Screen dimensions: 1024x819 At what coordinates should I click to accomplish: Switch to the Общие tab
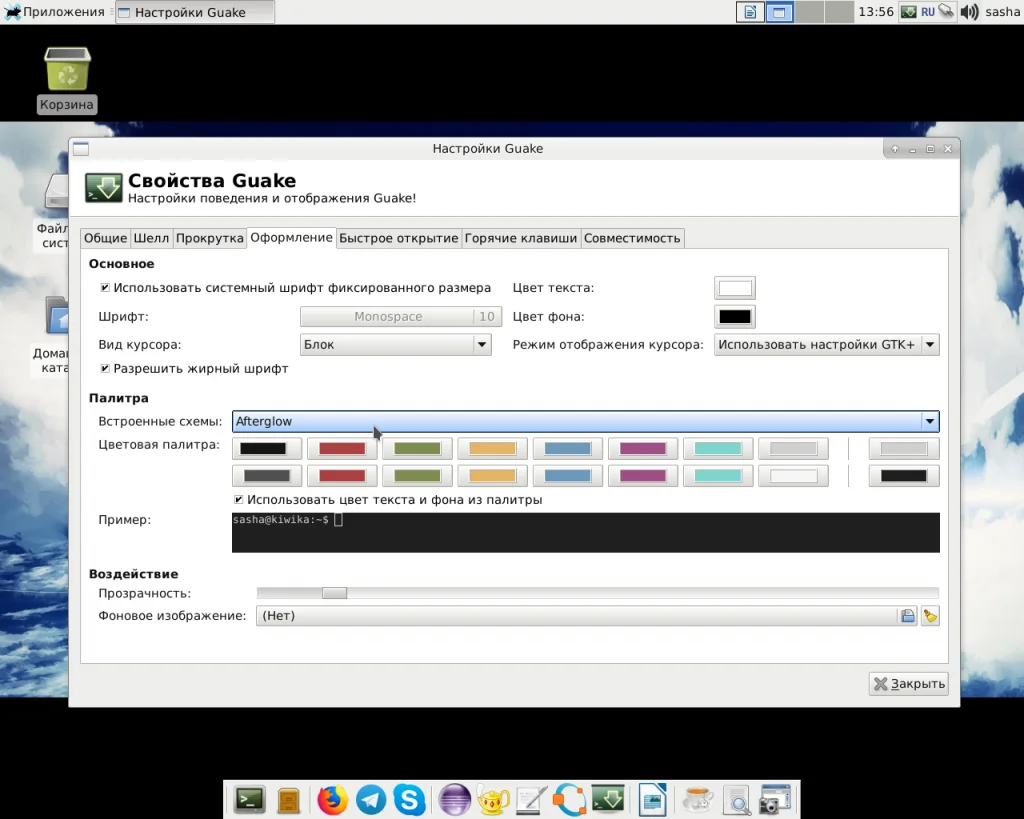point(105,238)
